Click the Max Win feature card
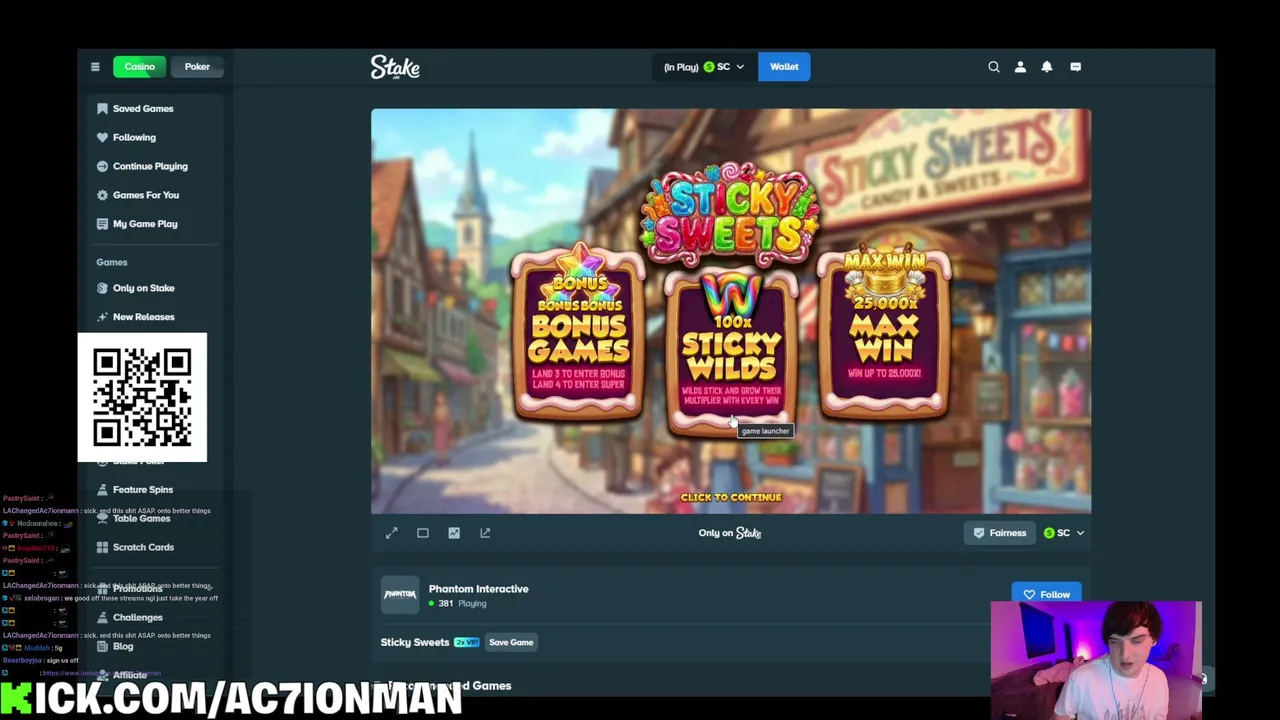 pyautogui.click(x=884, y=332)
